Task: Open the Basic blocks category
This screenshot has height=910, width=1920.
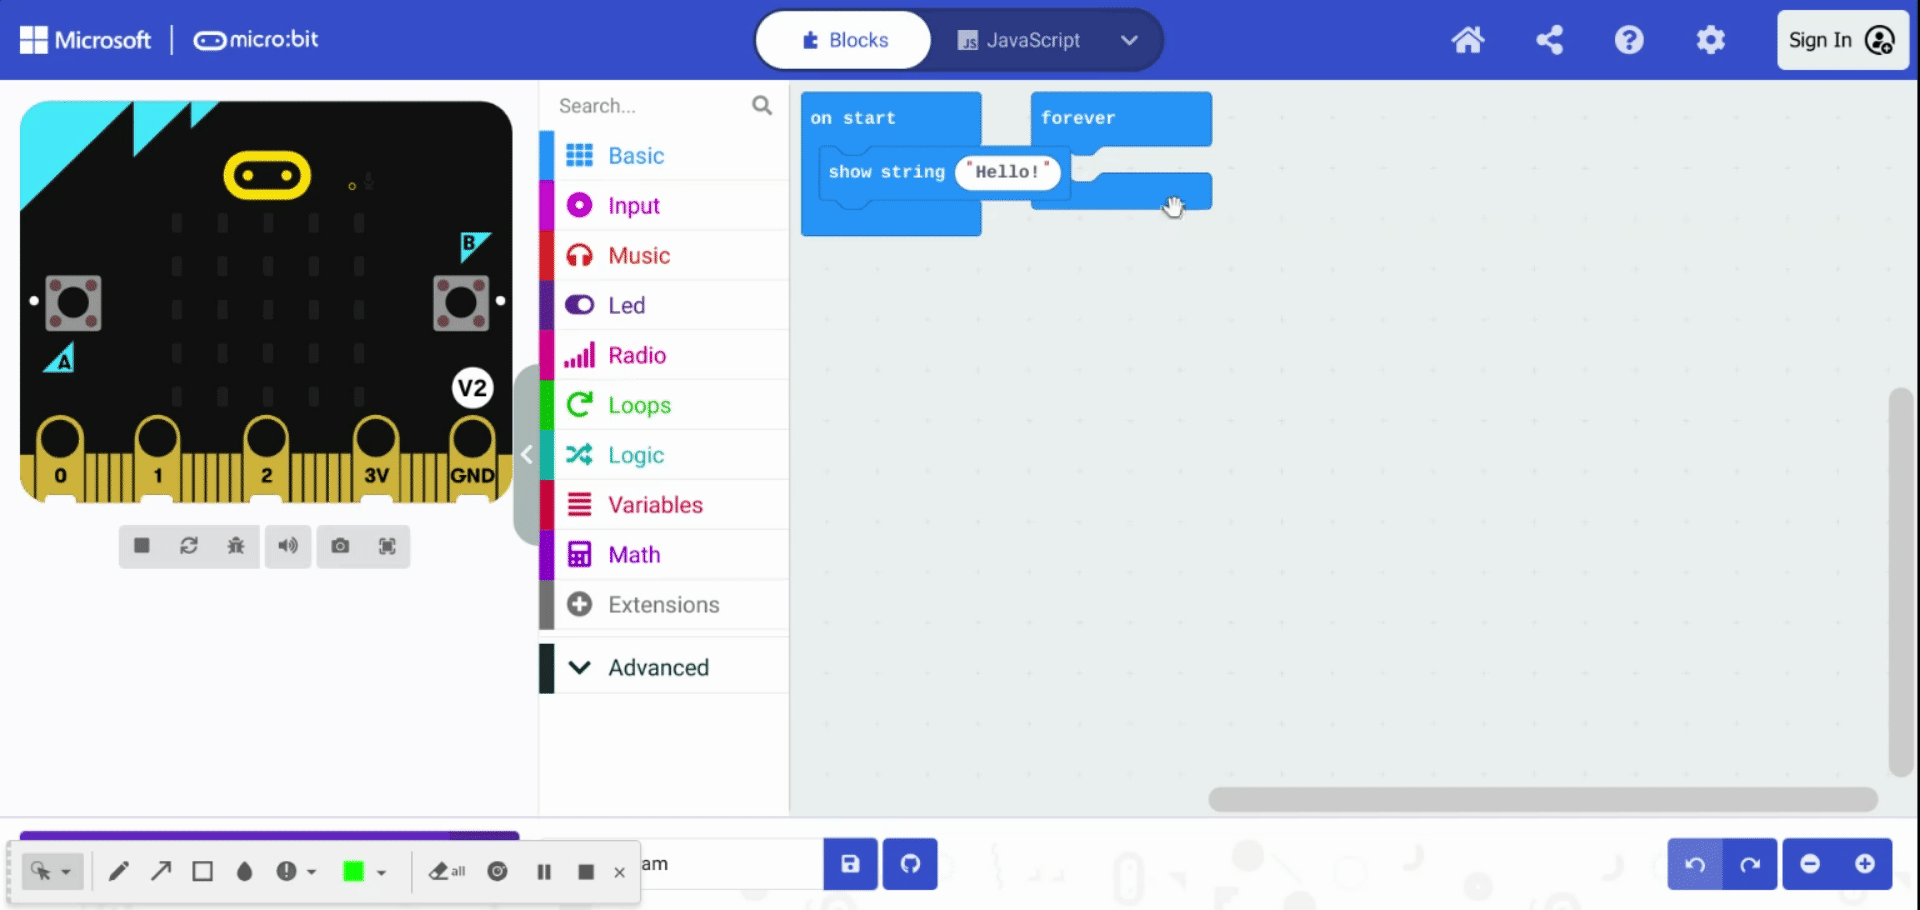Action: [634, 155]
